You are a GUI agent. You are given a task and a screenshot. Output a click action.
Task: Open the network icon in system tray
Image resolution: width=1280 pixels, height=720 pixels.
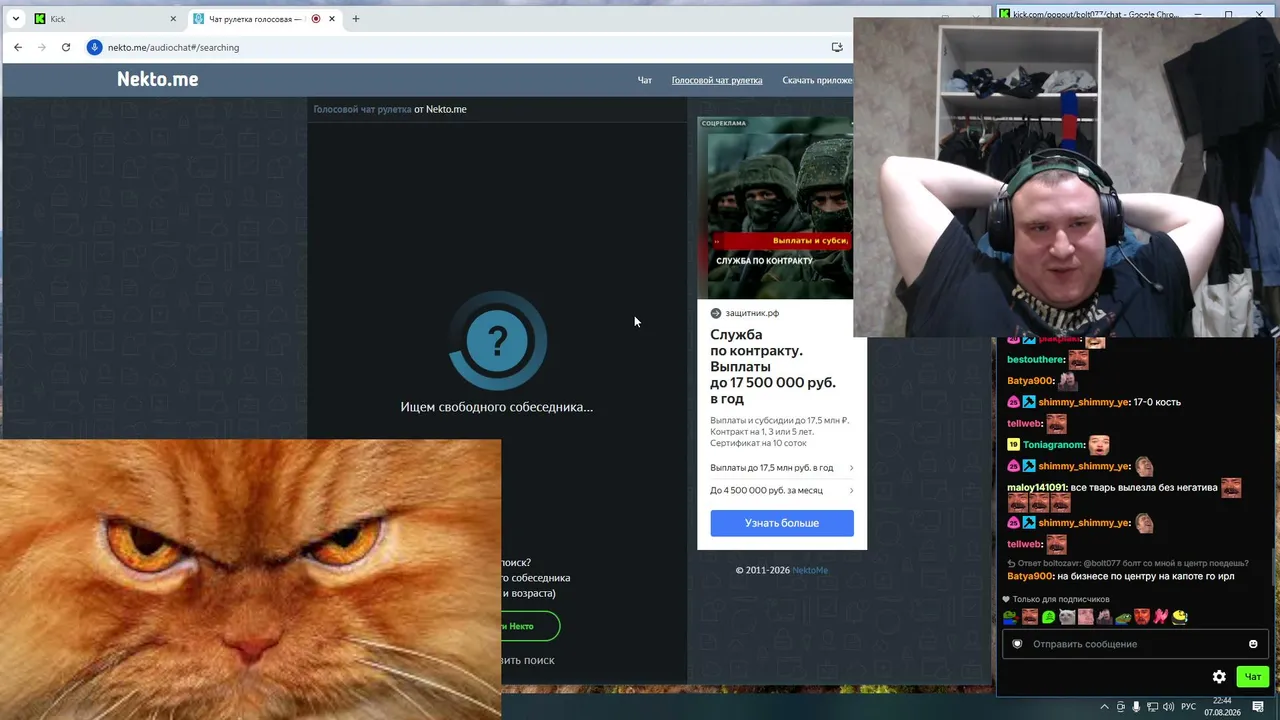click(1153, 707)
